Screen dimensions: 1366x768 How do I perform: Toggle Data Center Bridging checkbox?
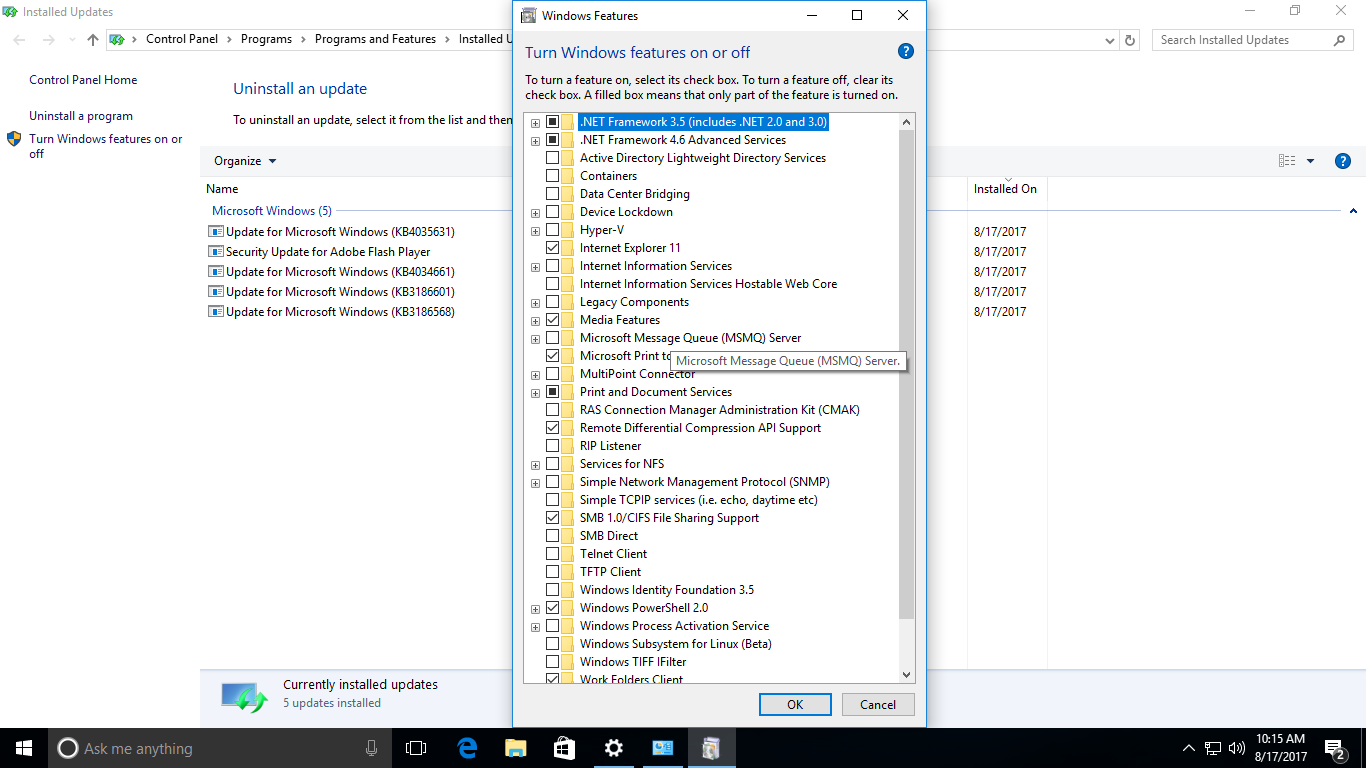coord(552,194)
